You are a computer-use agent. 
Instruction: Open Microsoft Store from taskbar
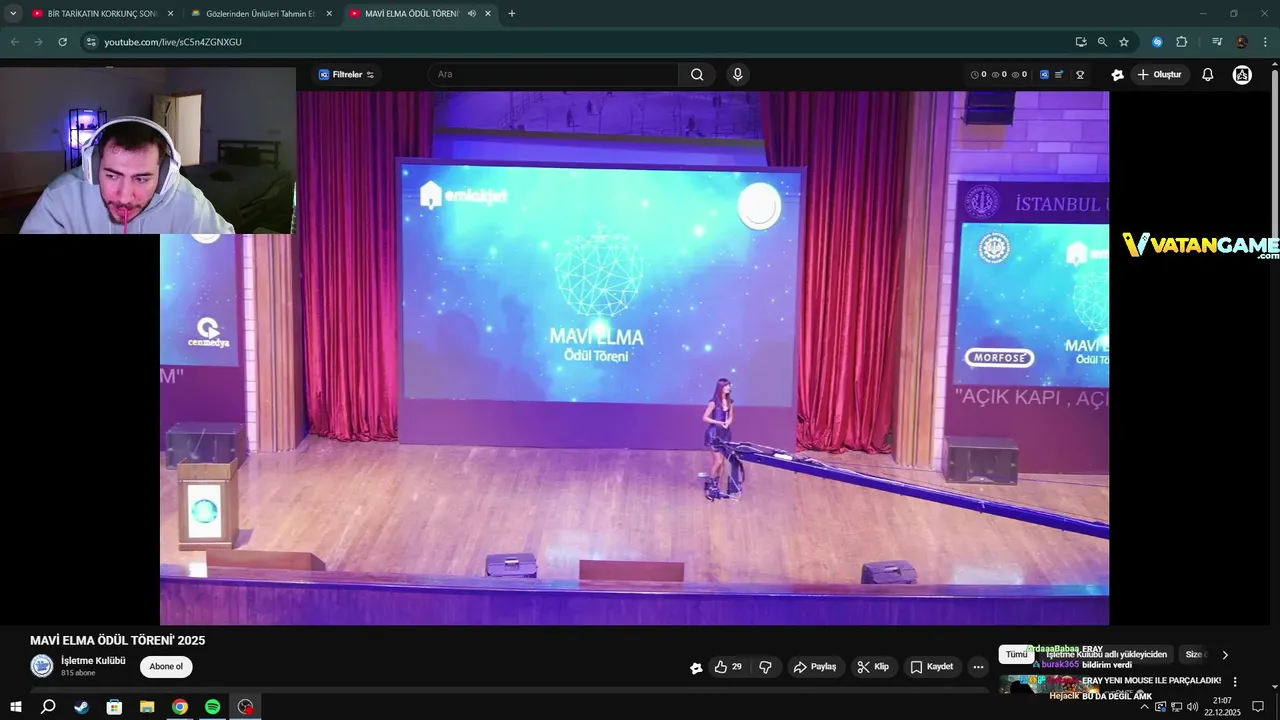[114, 707]
